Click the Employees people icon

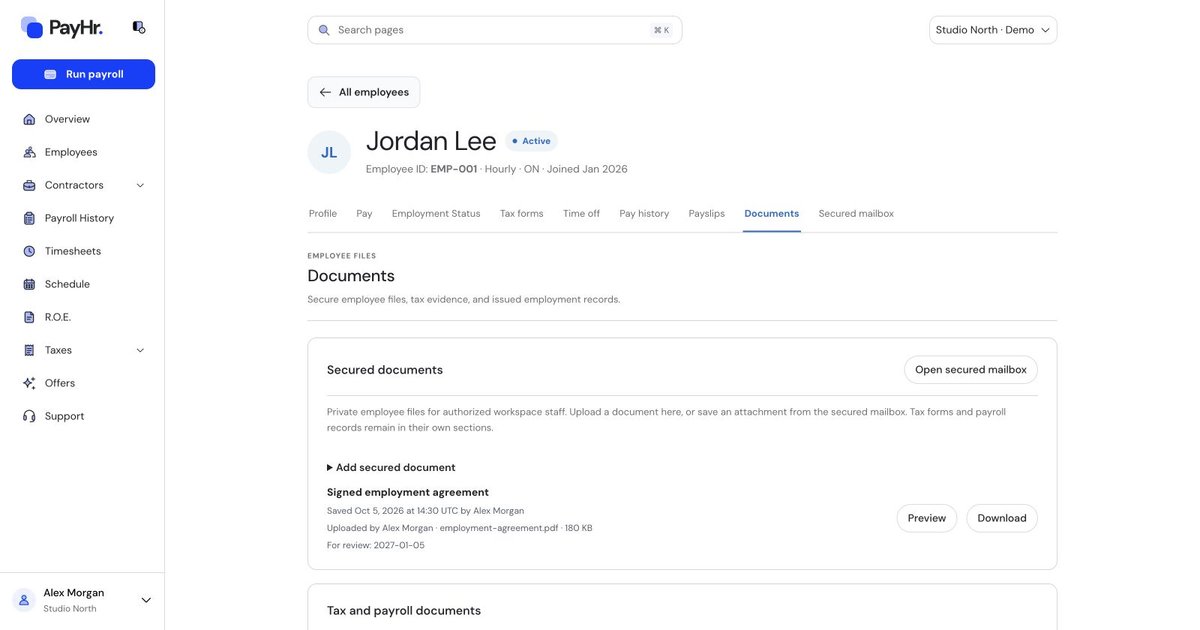click(29, 152)
